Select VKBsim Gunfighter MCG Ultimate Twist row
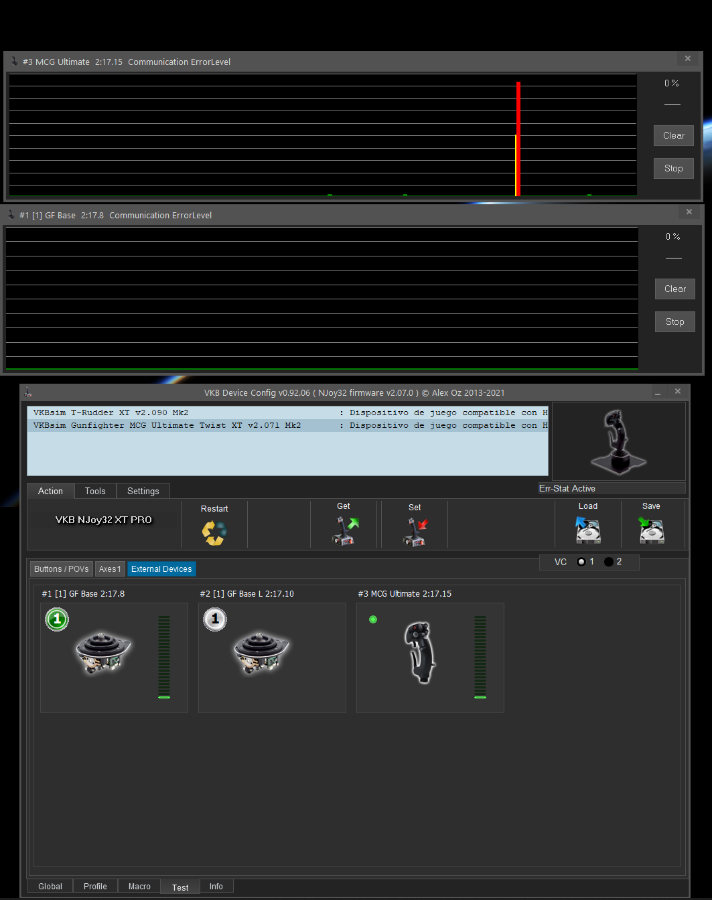This screenshot has height=900, width=712. (288, 425)
